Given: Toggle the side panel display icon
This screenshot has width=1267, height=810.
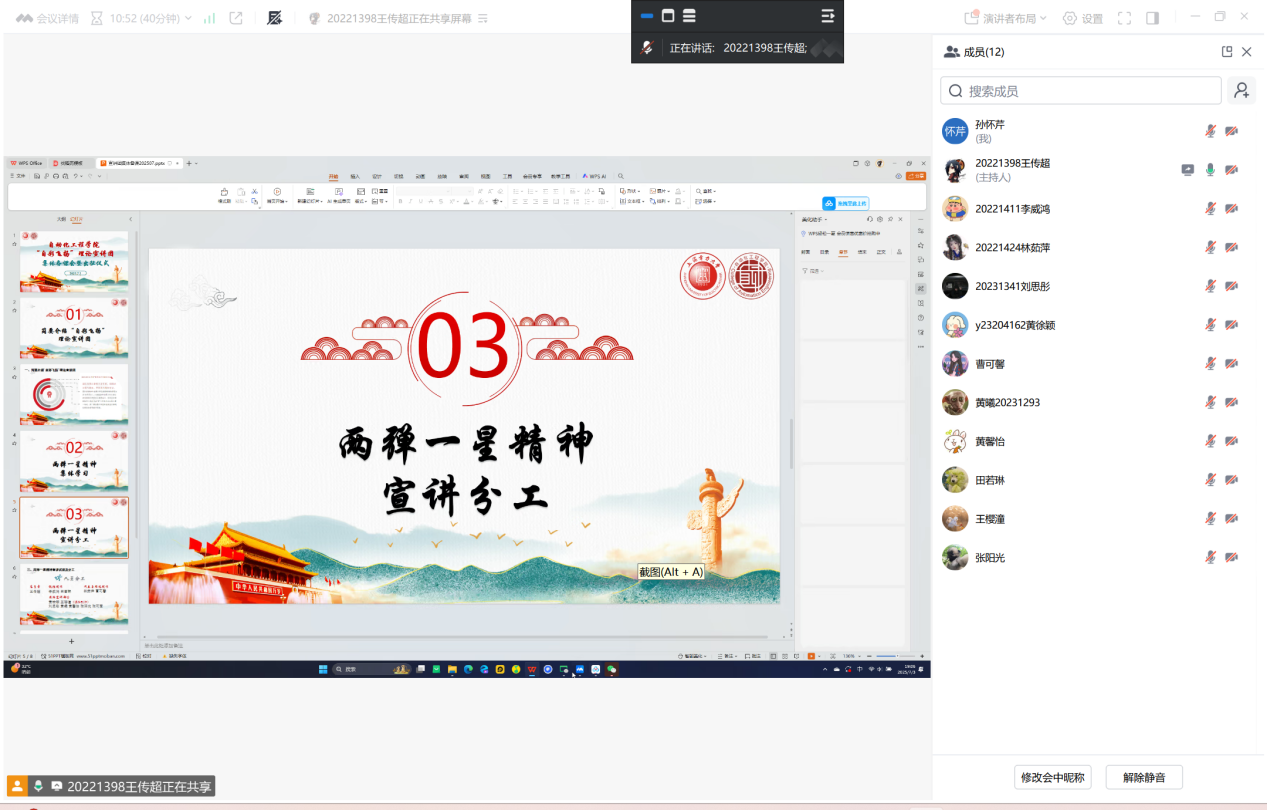Looking at the screenshot, I should (1152, 18).
